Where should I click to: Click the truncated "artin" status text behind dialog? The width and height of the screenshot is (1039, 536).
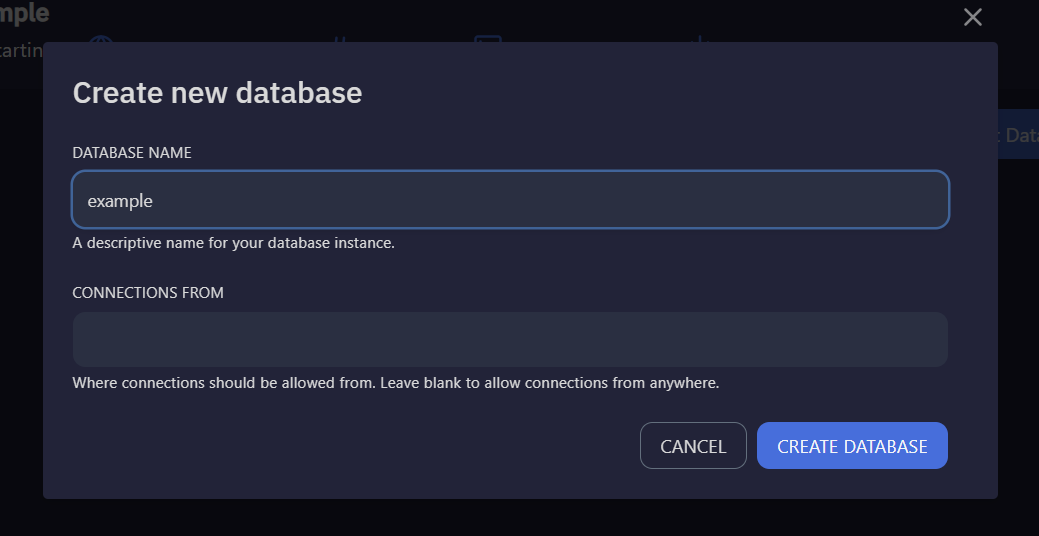[20, 49]
